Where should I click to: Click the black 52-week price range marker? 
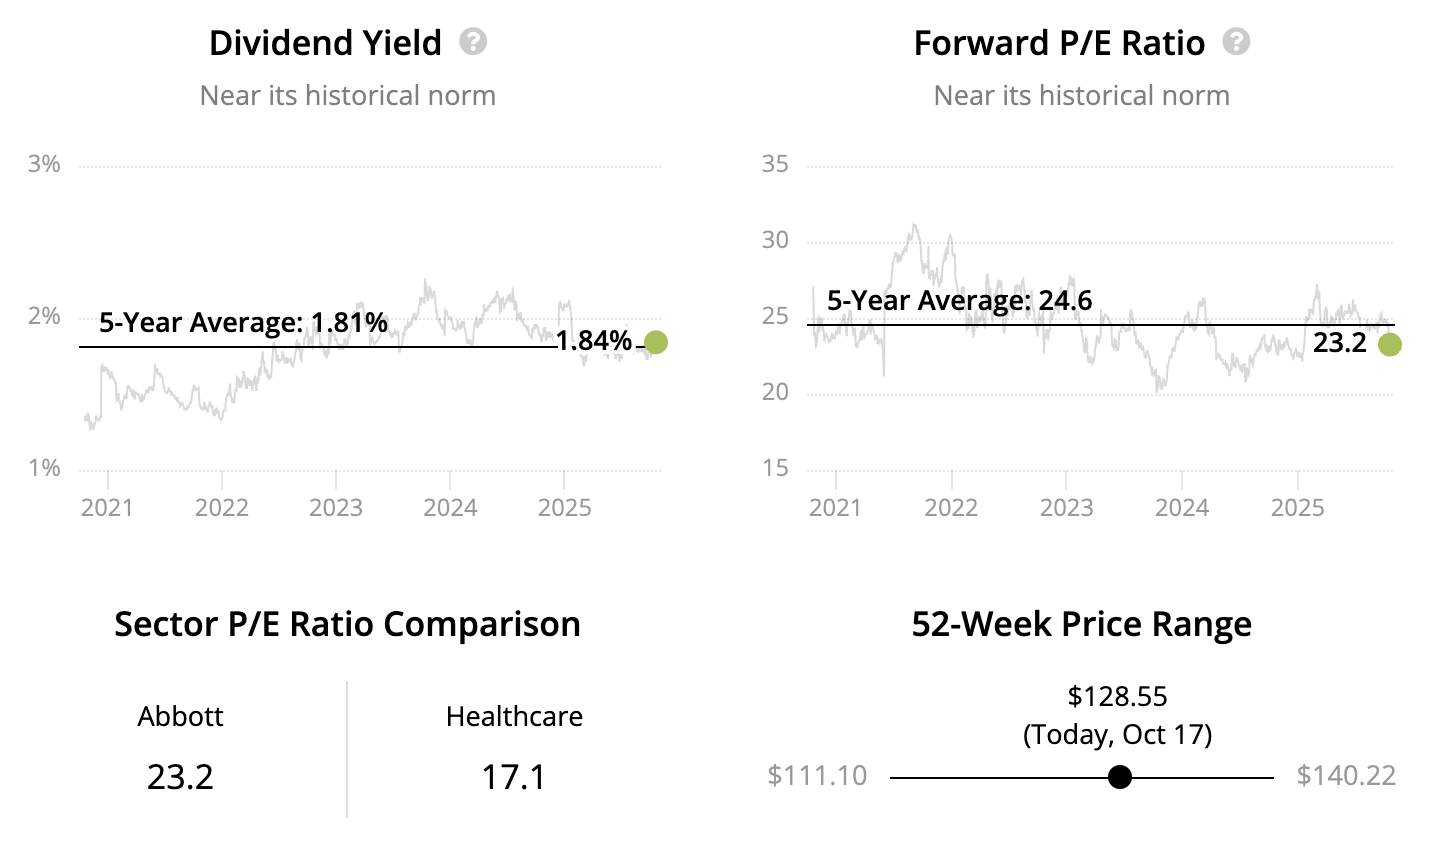pos(1120,777)
